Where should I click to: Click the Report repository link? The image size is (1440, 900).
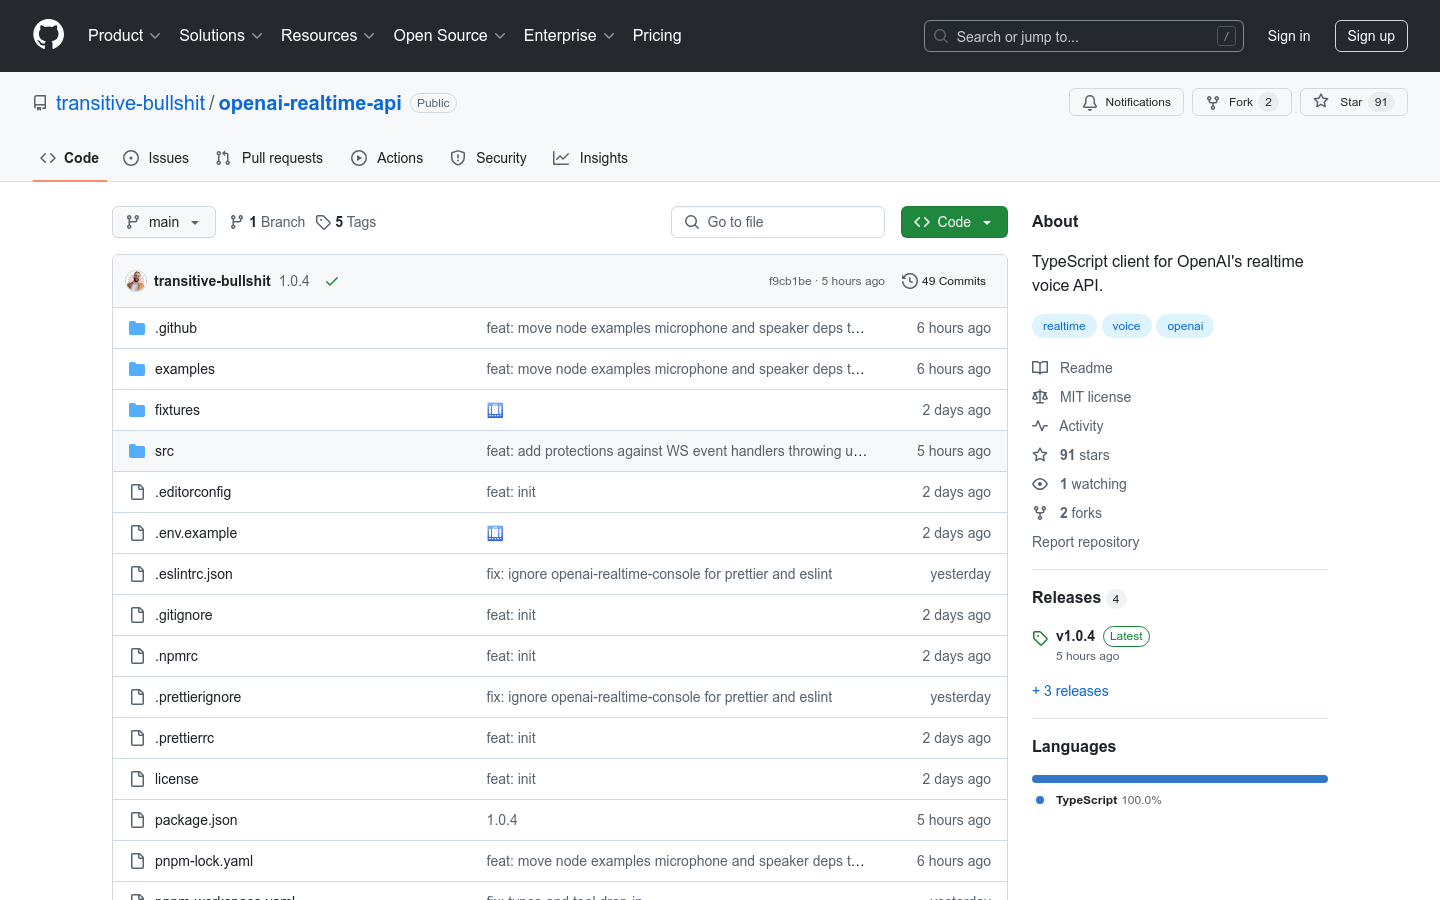pyautogui.click(x=1085, y=542)
